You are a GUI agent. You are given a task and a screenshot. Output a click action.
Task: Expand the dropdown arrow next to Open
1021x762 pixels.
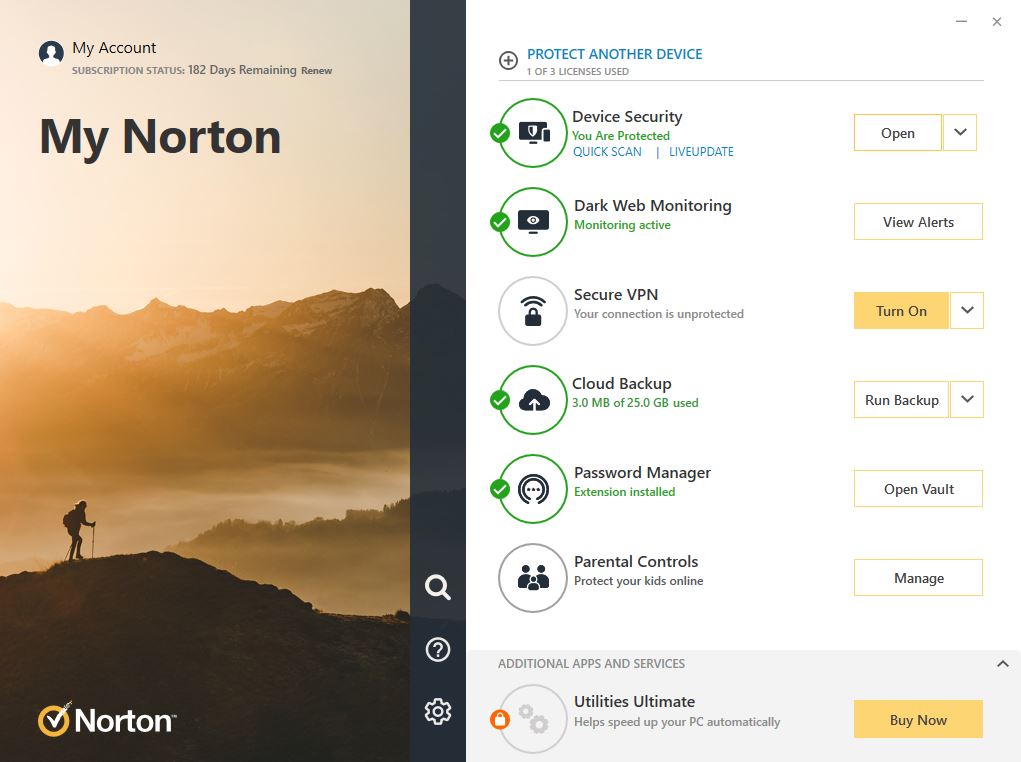[960, 133]
